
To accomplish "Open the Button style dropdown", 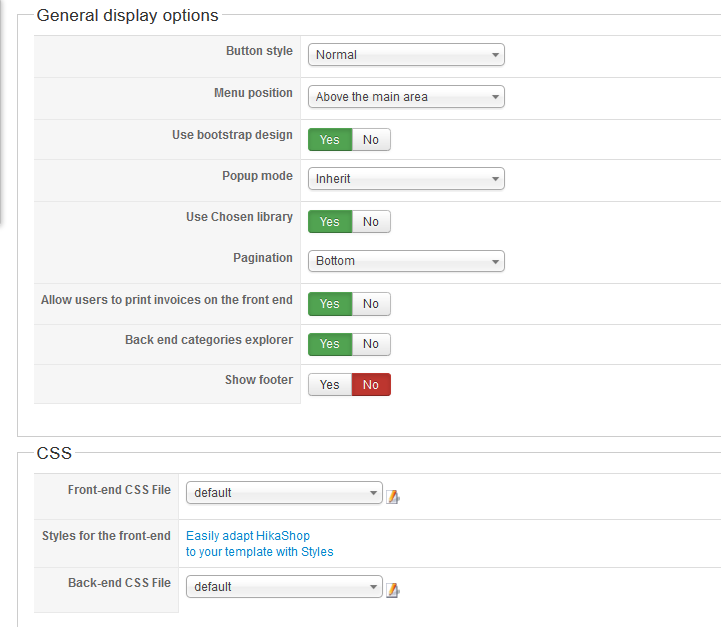I will (x=406, y=55).
